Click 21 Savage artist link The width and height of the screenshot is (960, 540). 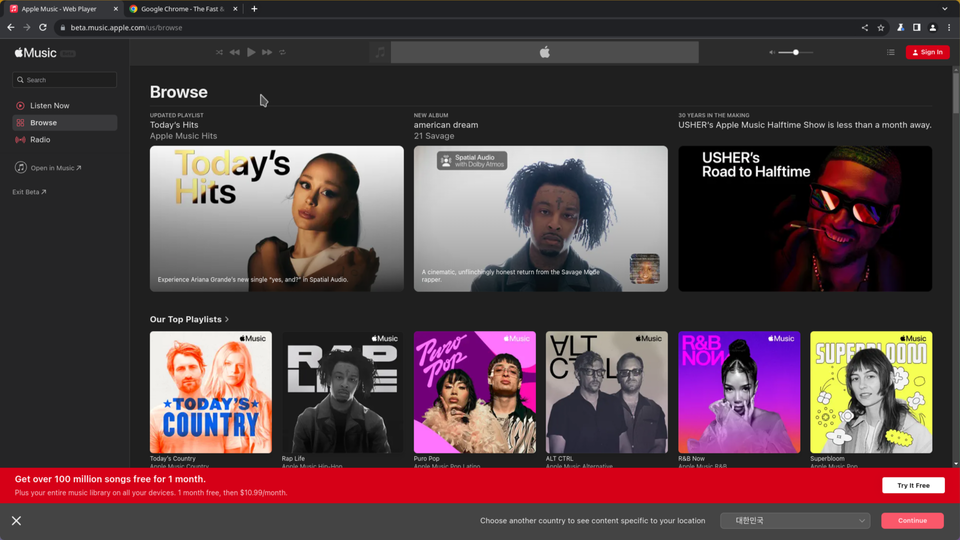[433, 136]
